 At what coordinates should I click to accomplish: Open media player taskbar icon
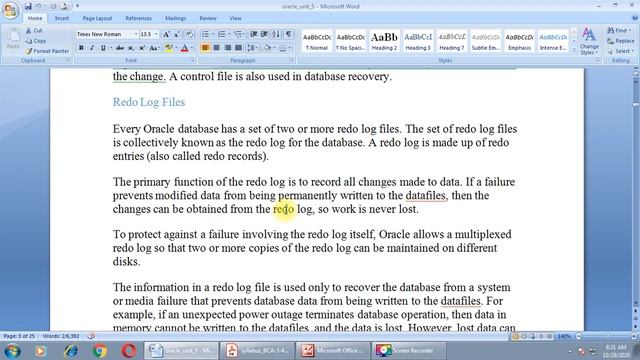[x=40, y=351]
